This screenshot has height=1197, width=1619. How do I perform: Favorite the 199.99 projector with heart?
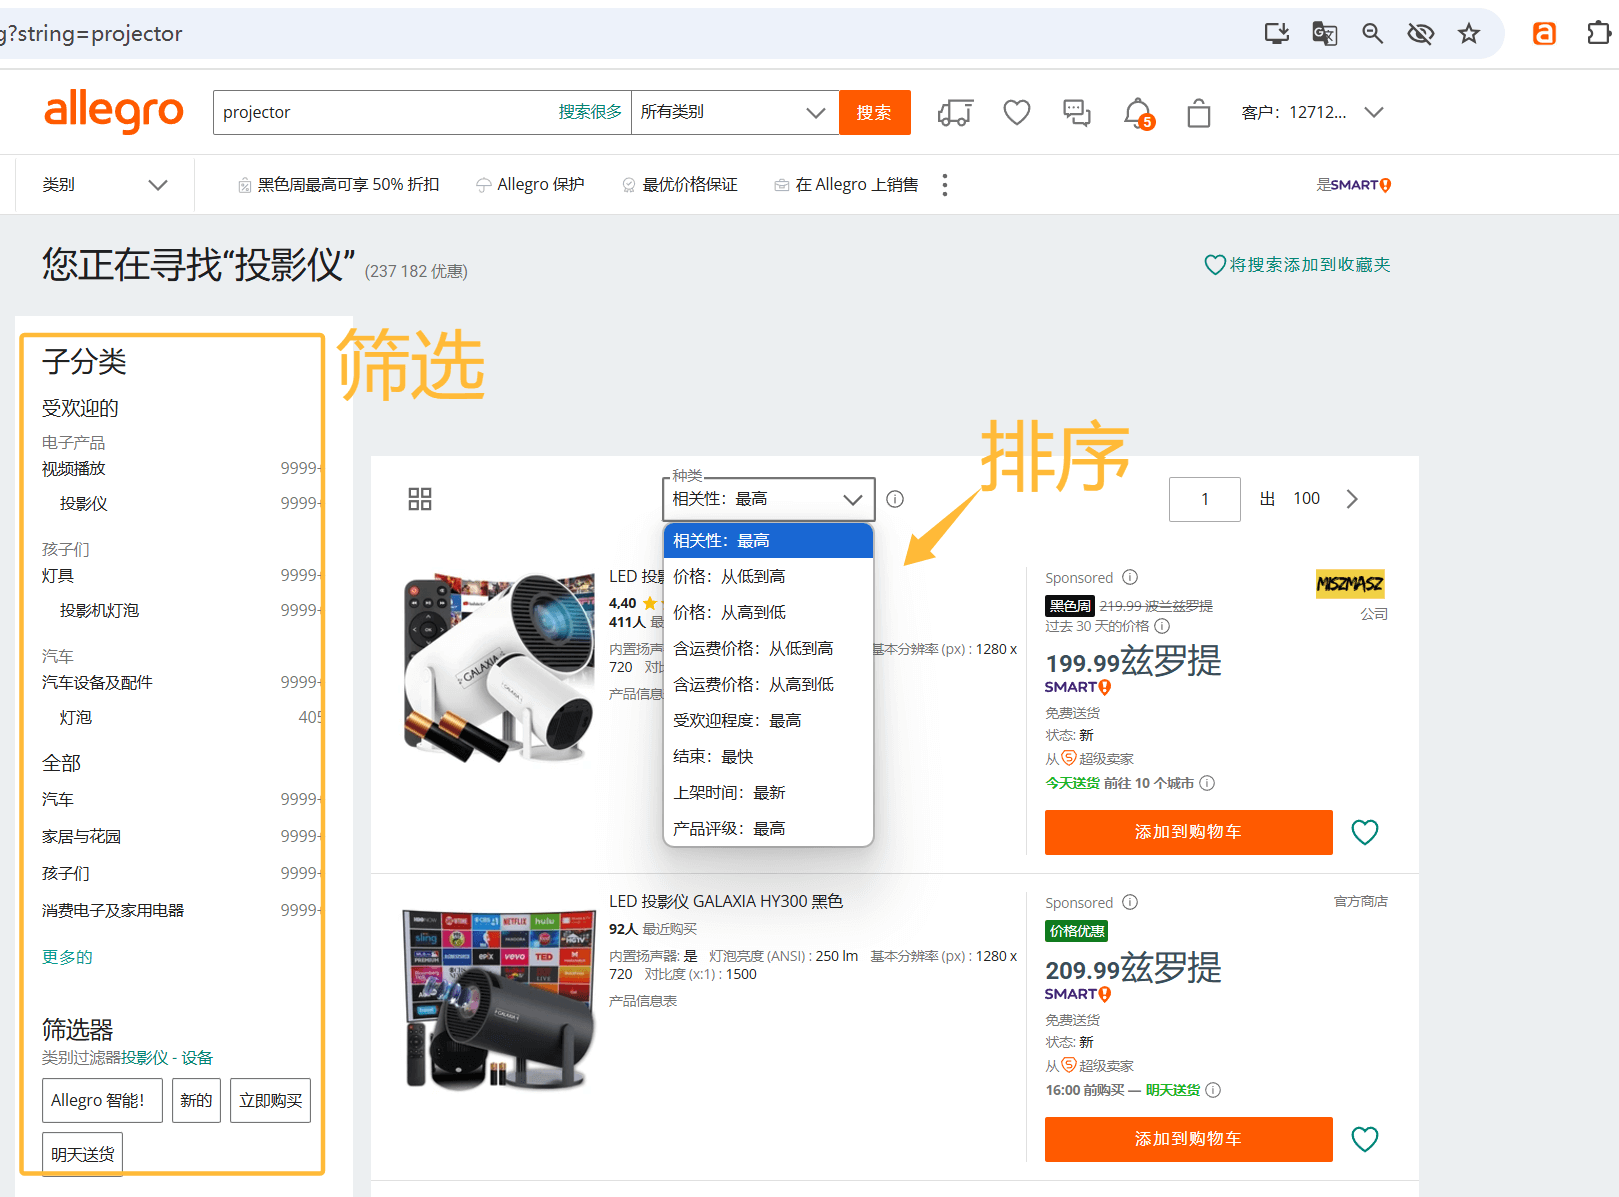point(1365,832)
